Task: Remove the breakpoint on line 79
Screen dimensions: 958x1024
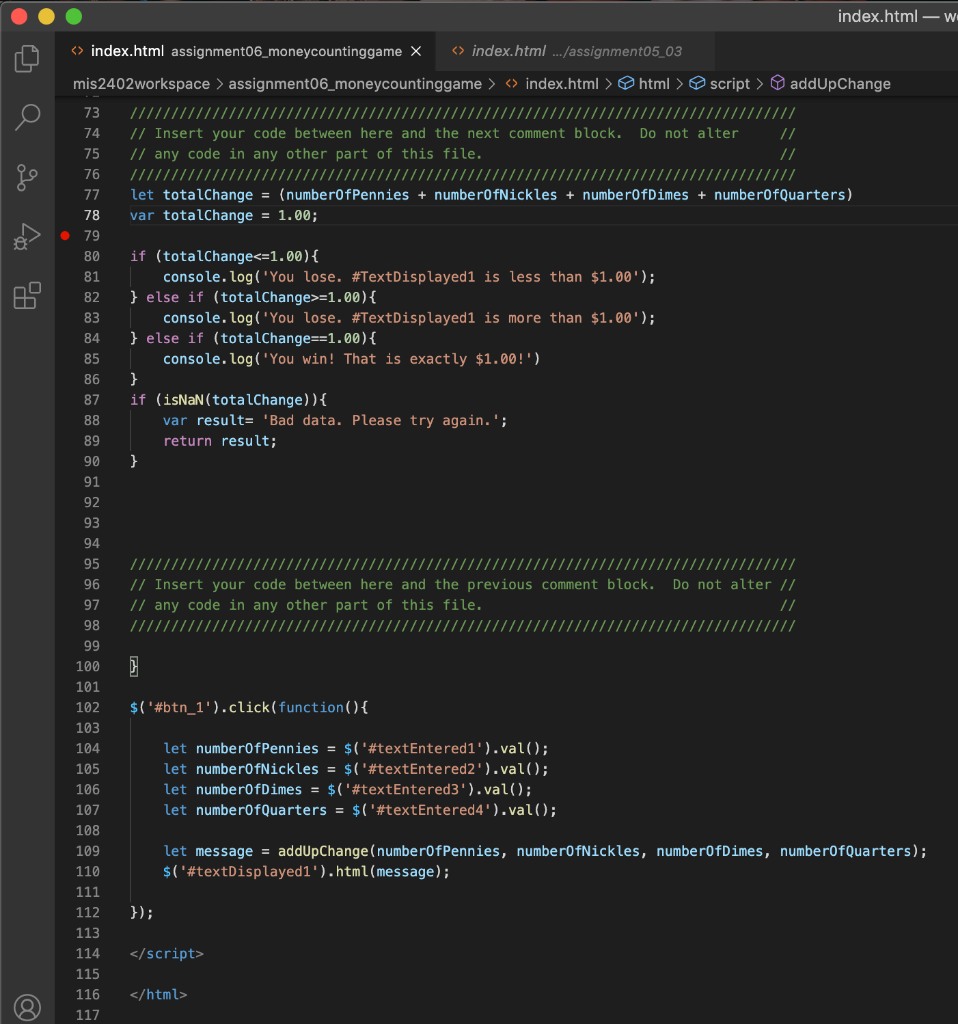Action: (x=65, y=236)
